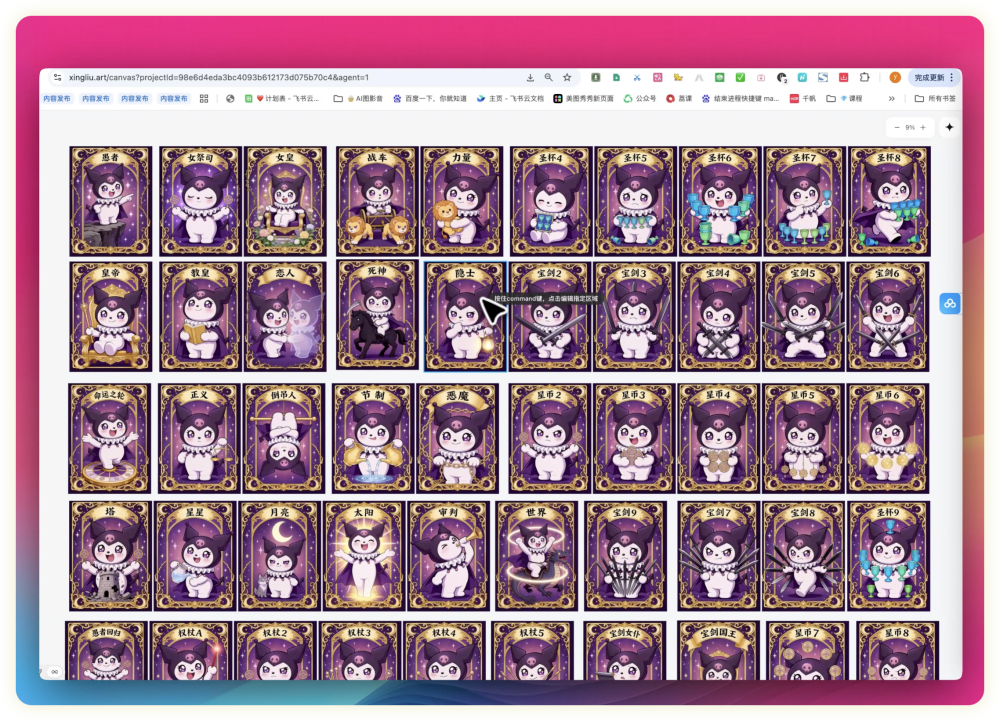Select the 女祭司 card image
1000x721 pixels.
[200, 201]
